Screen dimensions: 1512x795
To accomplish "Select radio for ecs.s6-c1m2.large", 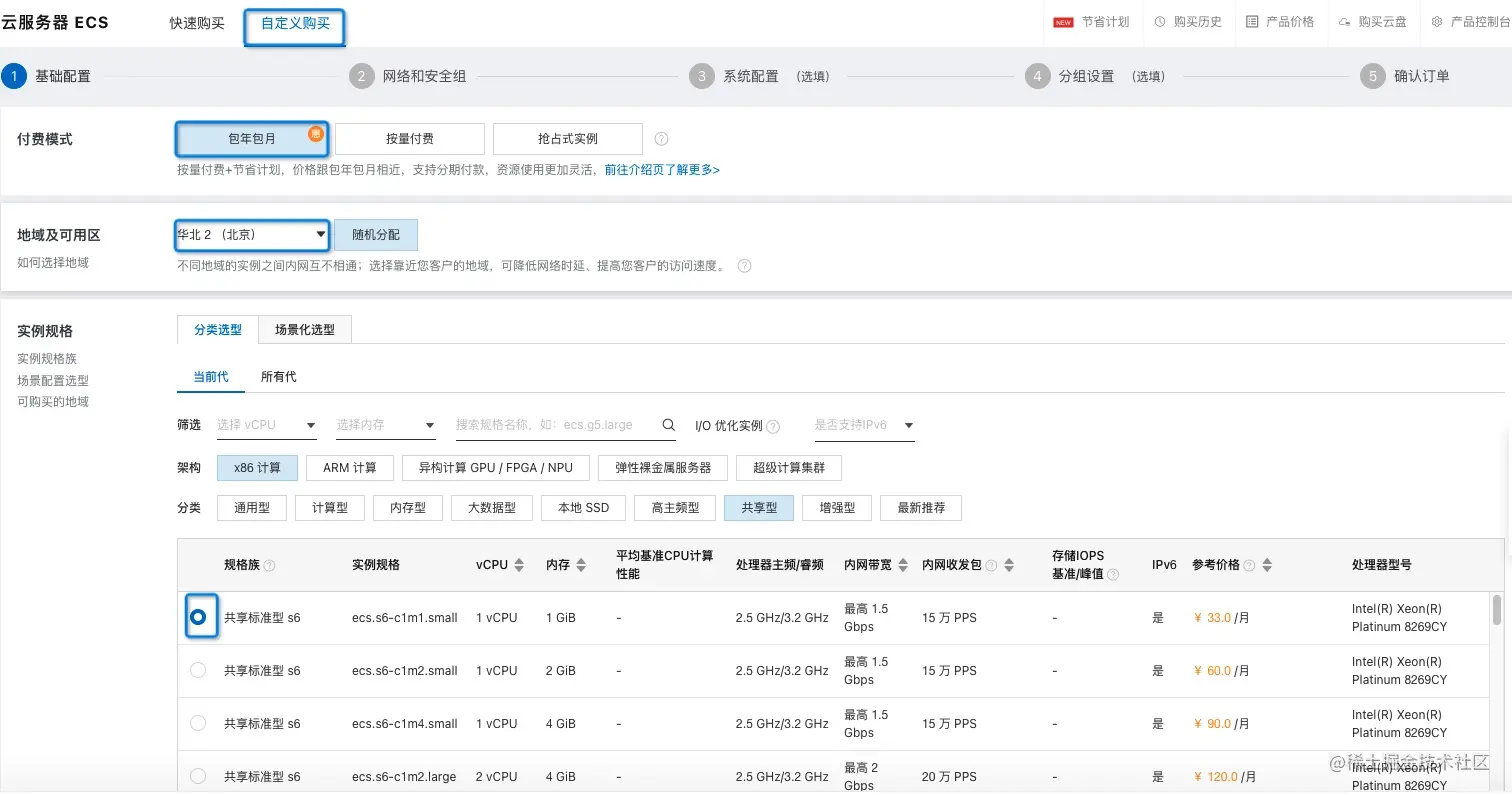I will point(198,776).
